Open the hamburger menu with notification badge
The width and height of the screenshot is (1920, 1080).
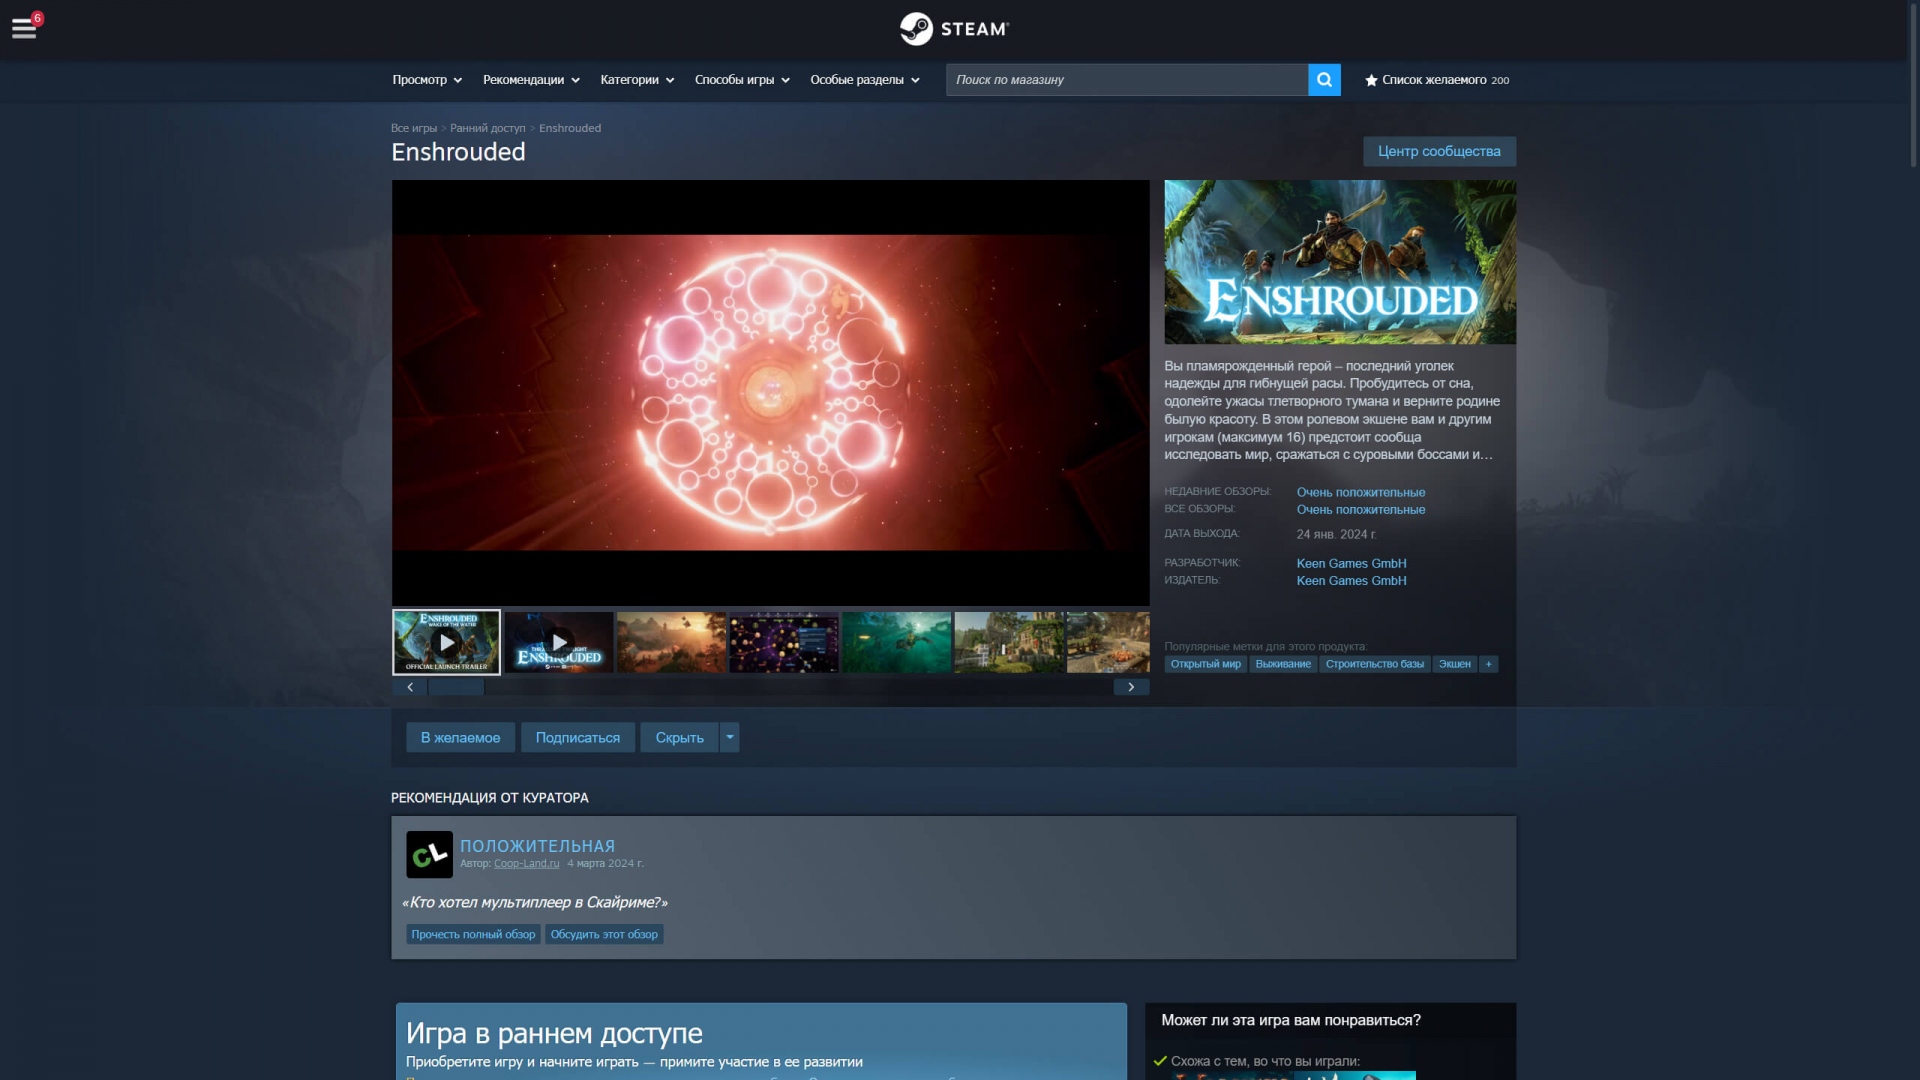(x=24, y=28)
